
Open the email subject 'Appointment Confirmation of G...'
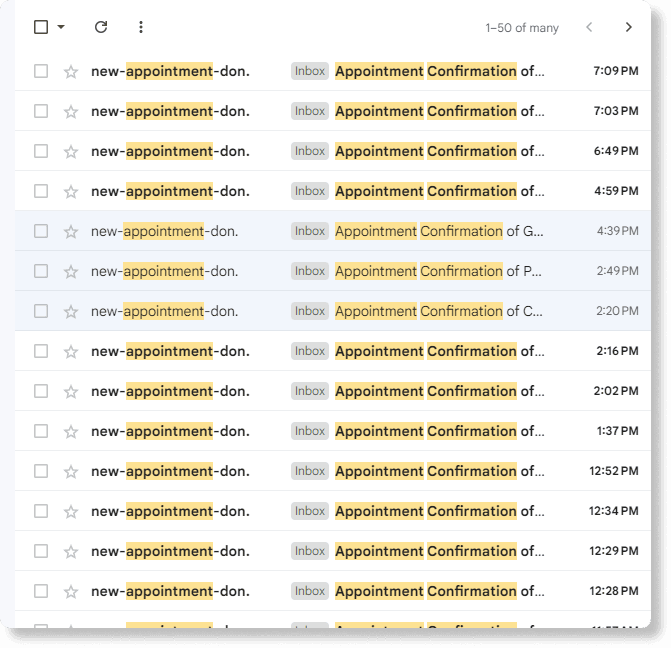point(439,231)
